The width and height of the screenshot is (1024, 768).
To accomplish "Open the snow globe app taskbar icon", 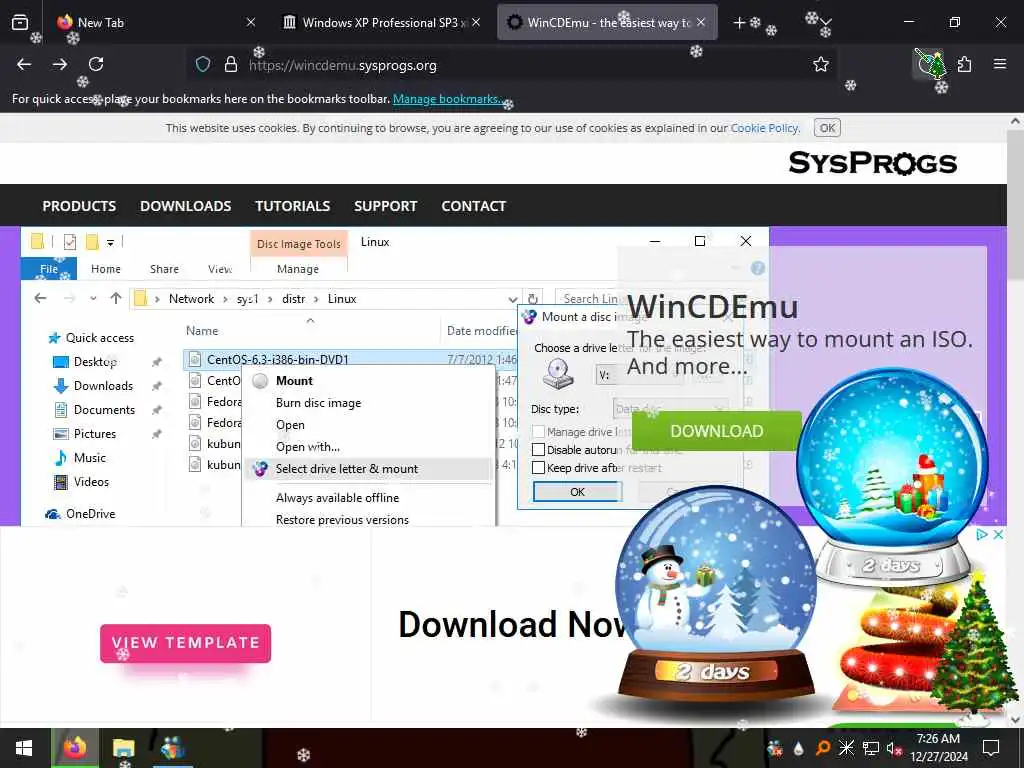I will pyautogui.click(x=173, y=748).
